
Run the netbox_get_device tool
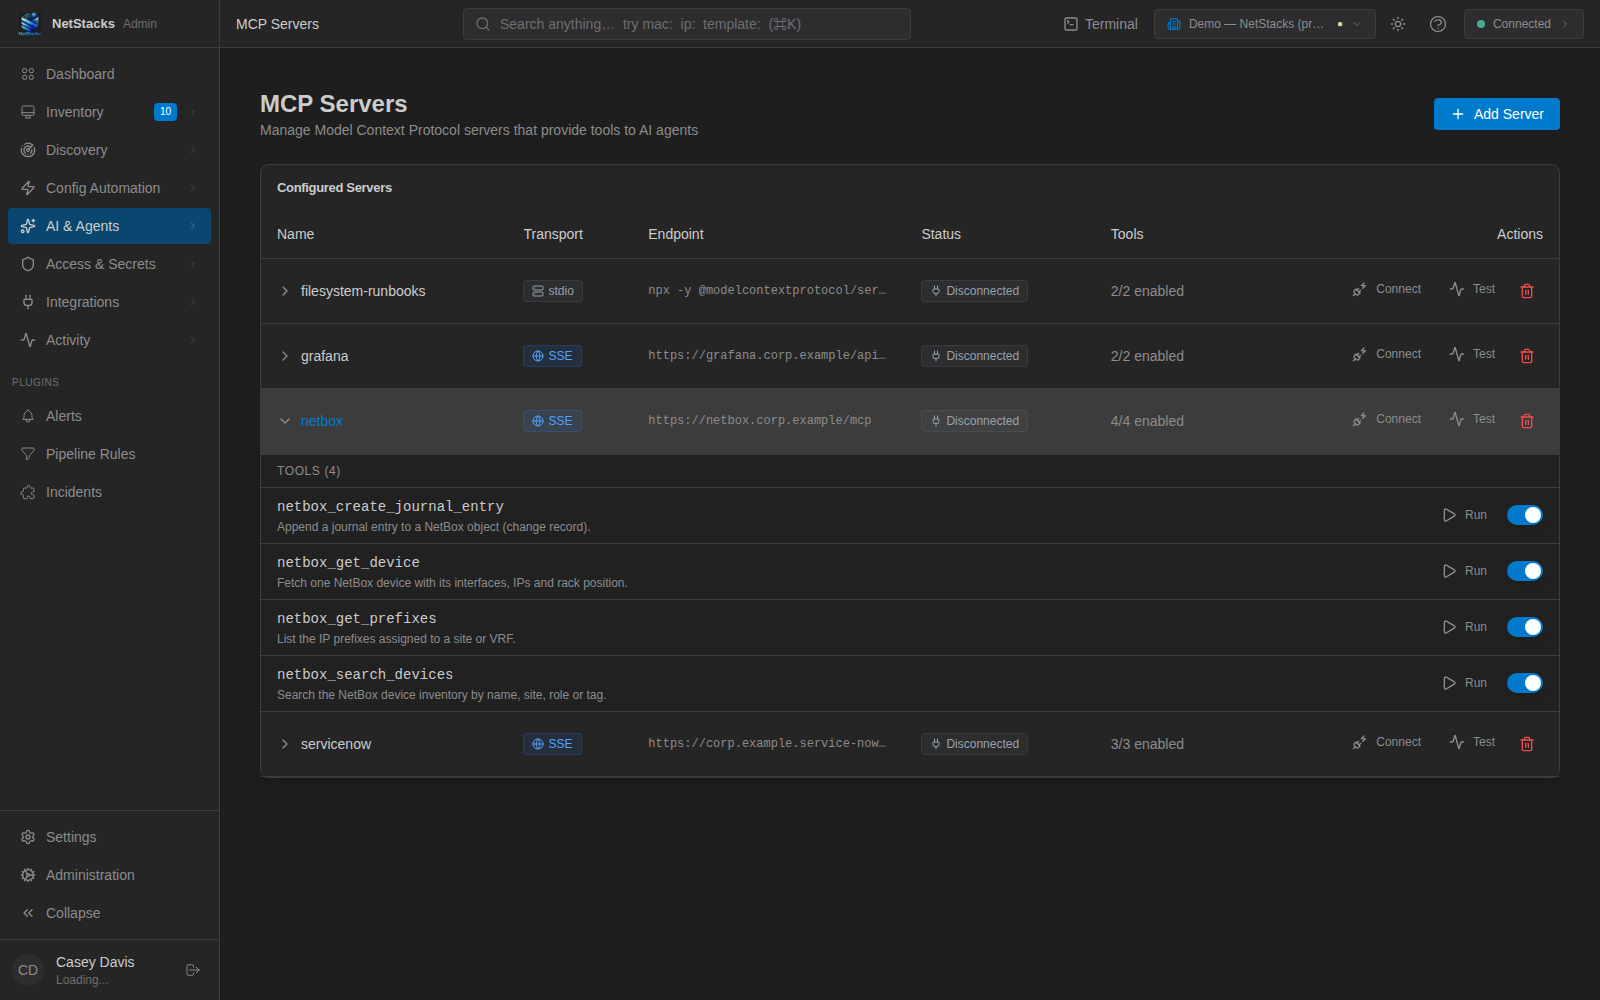pos(1464,571)
